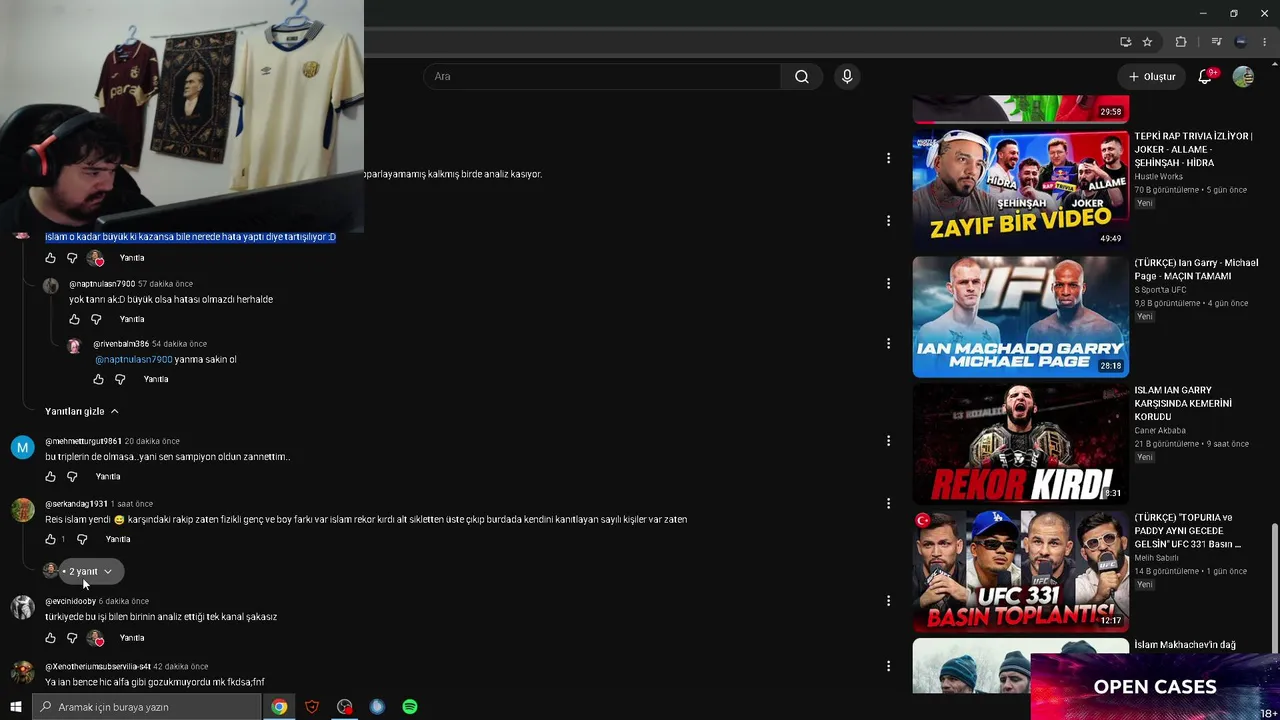The height and width of the screenshot is (720, 1280).
Task: Play the 'REKOR KIRDI!' thumbnail
Action: (1020, 443)
